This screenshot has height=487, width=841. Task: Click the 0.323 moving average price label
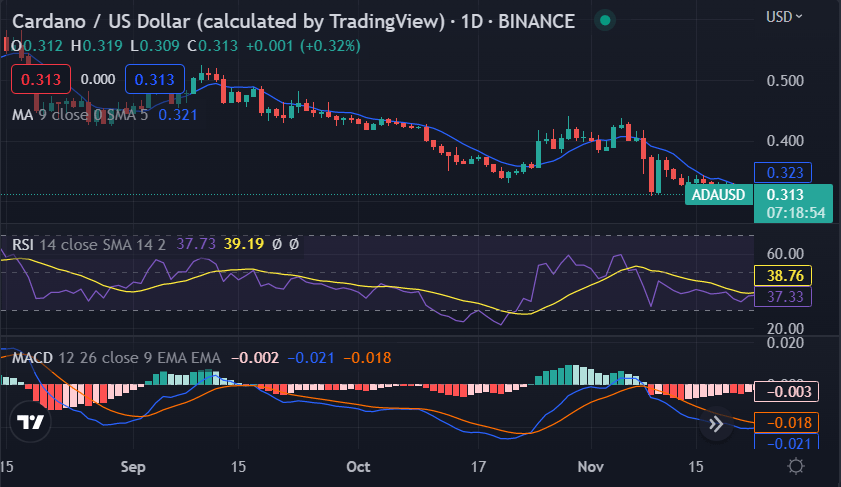(x=783, y=173)
